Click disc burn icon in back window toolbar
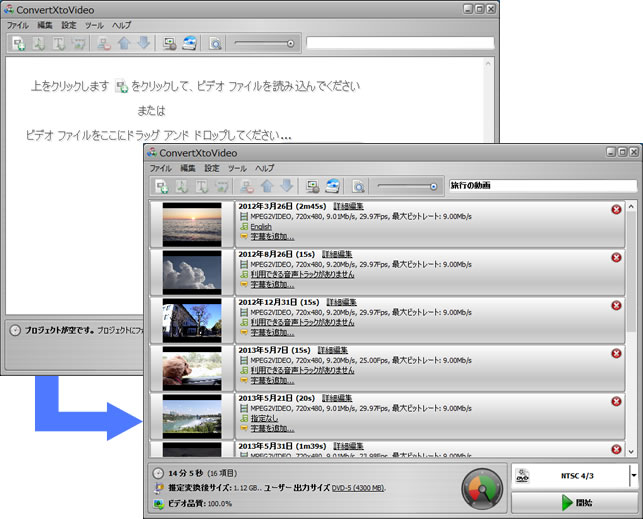Screen dimensions: 643x519 (189, 43)
